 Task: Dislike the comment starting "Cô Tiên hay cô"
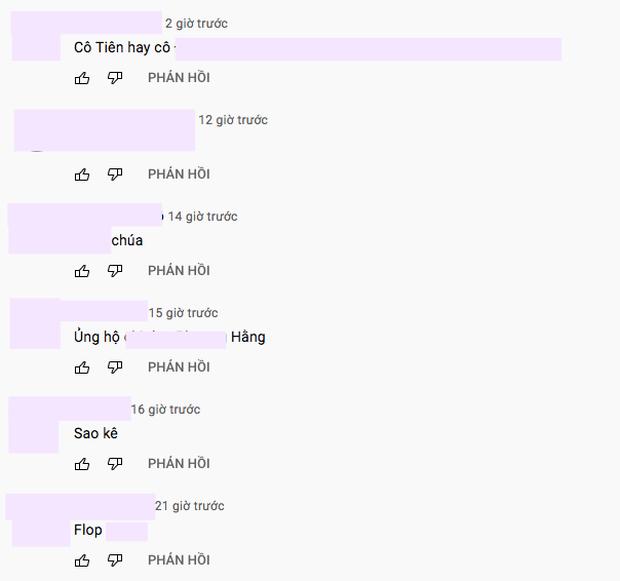tap(115, 78)
